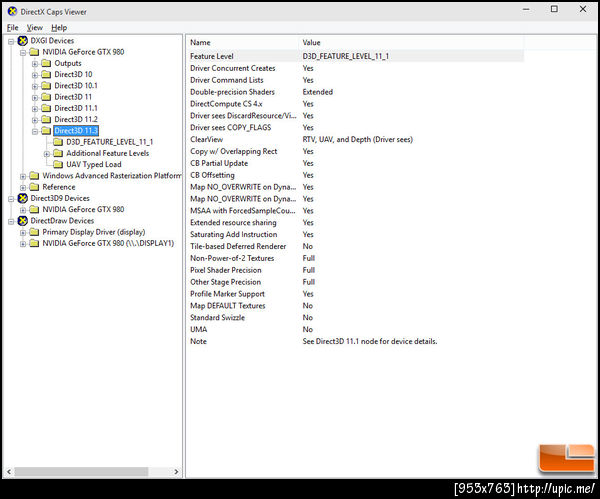Select the Direct3D 10.1 tree item
This screenshot has height=499, width=600.
tap(76, 86)
